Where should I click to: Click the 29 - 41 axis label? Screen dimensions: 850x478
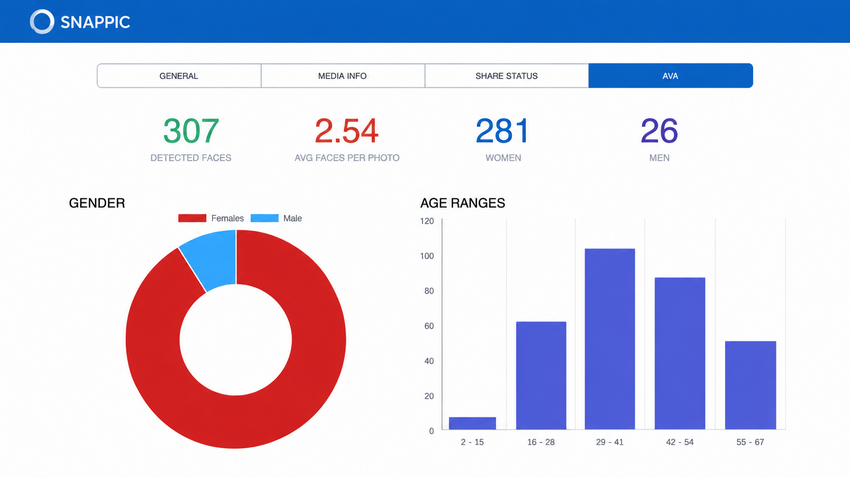point(610,442)
